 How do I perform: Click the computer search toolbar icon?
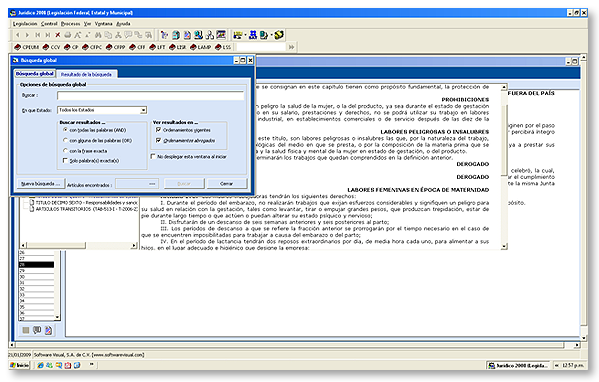198,35
